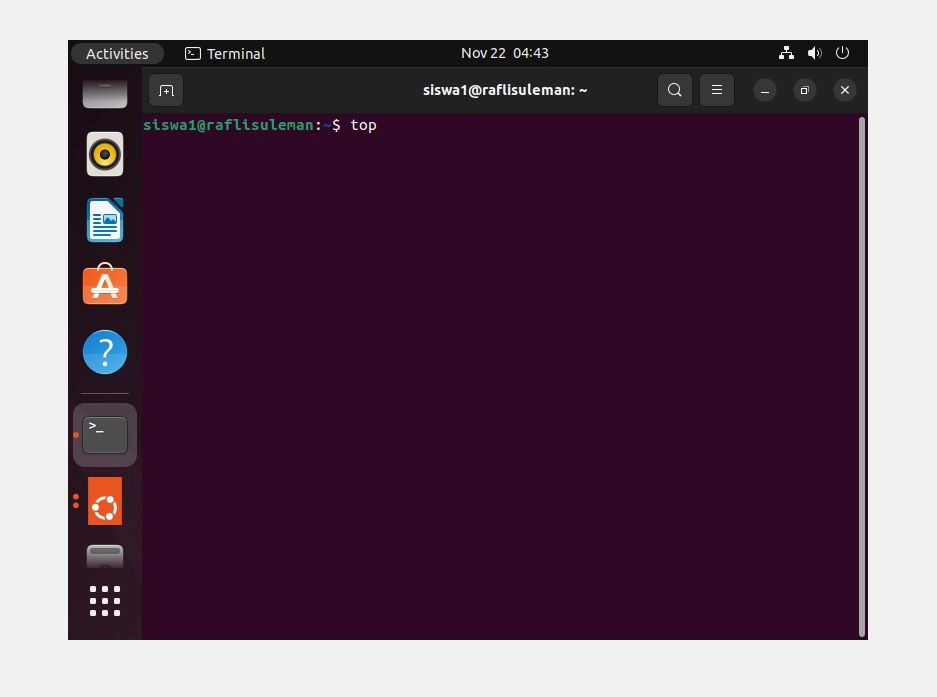Open a new terminal tab
Screen dimensions: 937x697
[x=166, y=90]
